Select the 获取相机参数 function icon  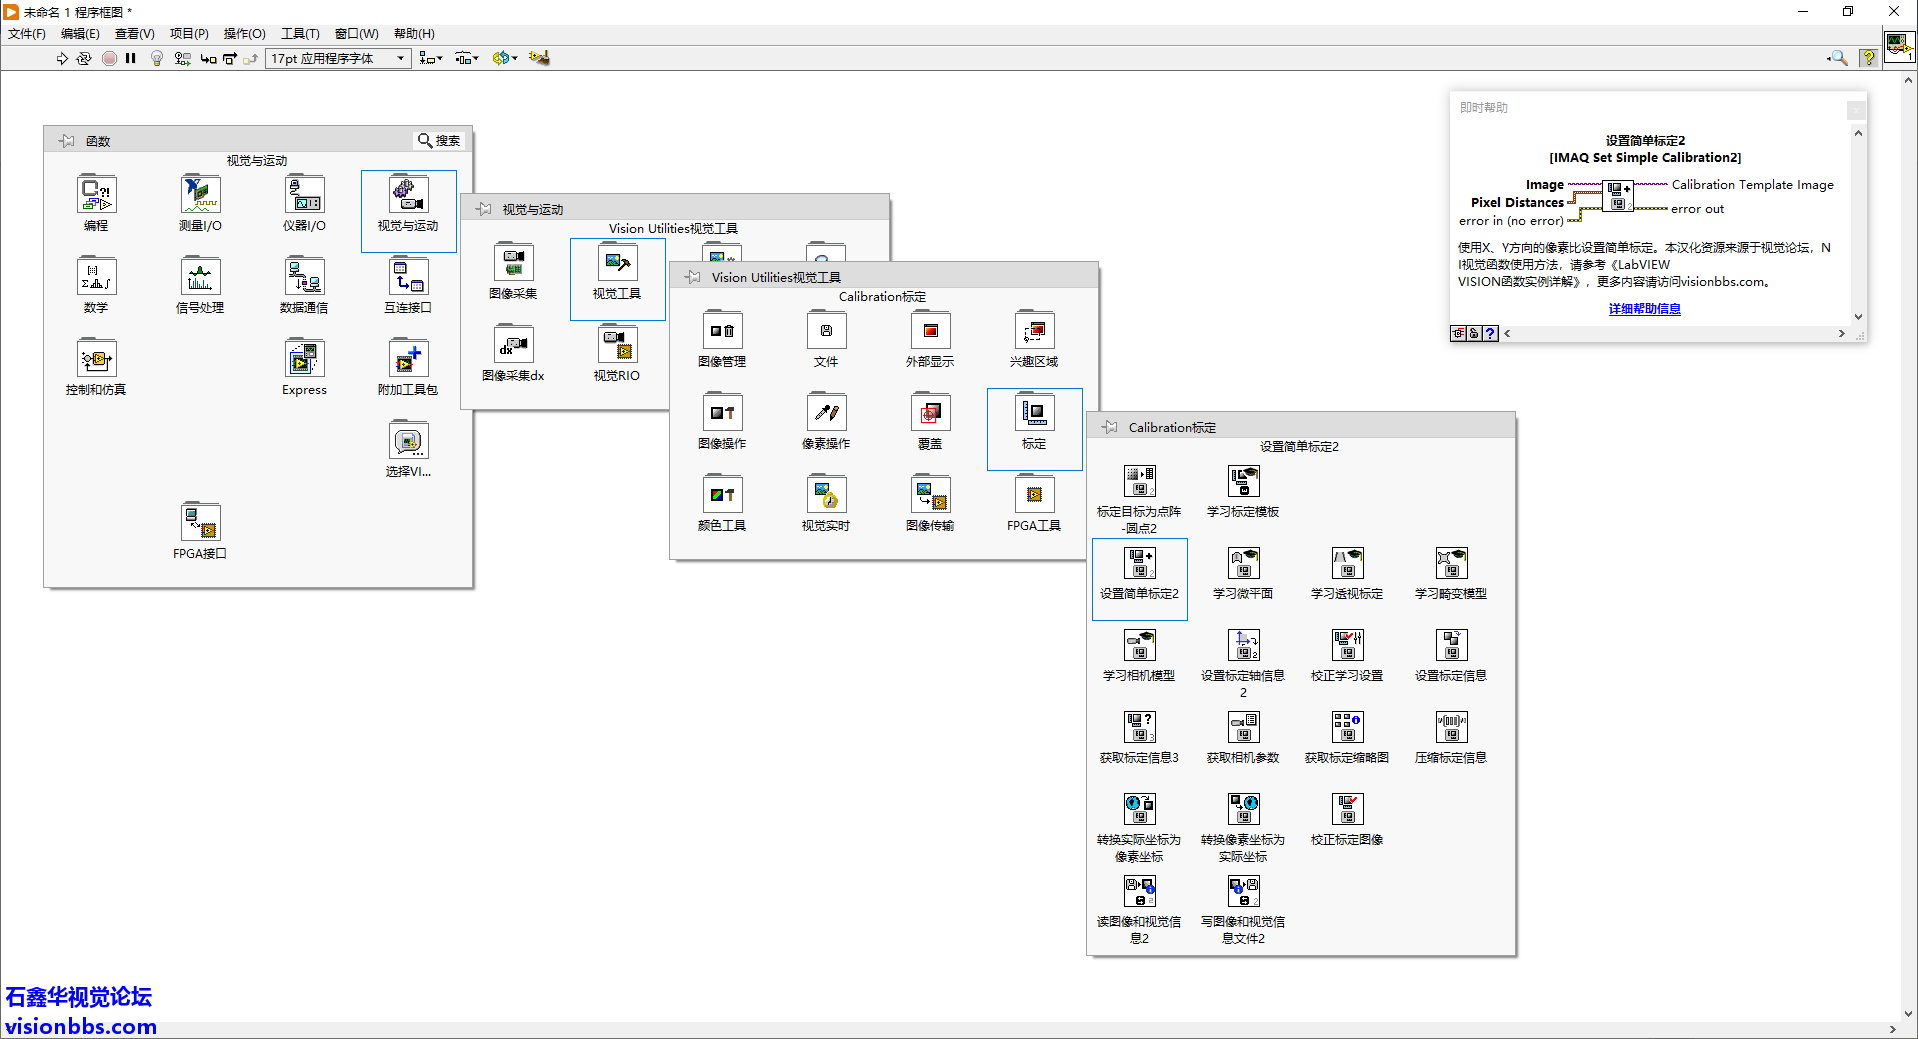point(1243,729)
